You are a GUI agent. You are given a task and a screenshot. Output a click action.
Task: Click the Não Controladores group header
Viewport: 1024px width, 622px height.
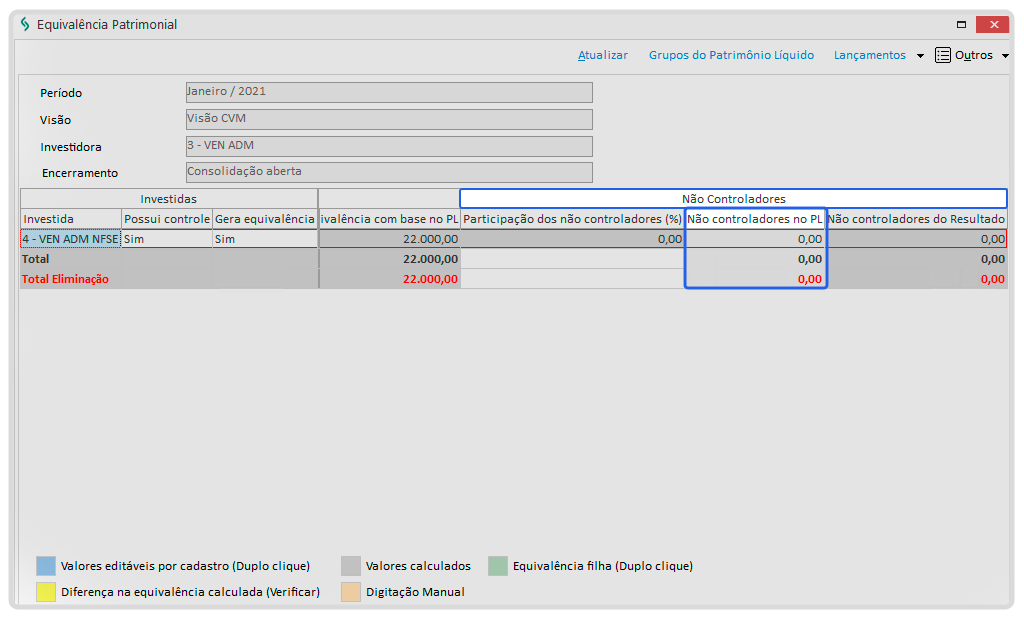[x=733, y=199]
